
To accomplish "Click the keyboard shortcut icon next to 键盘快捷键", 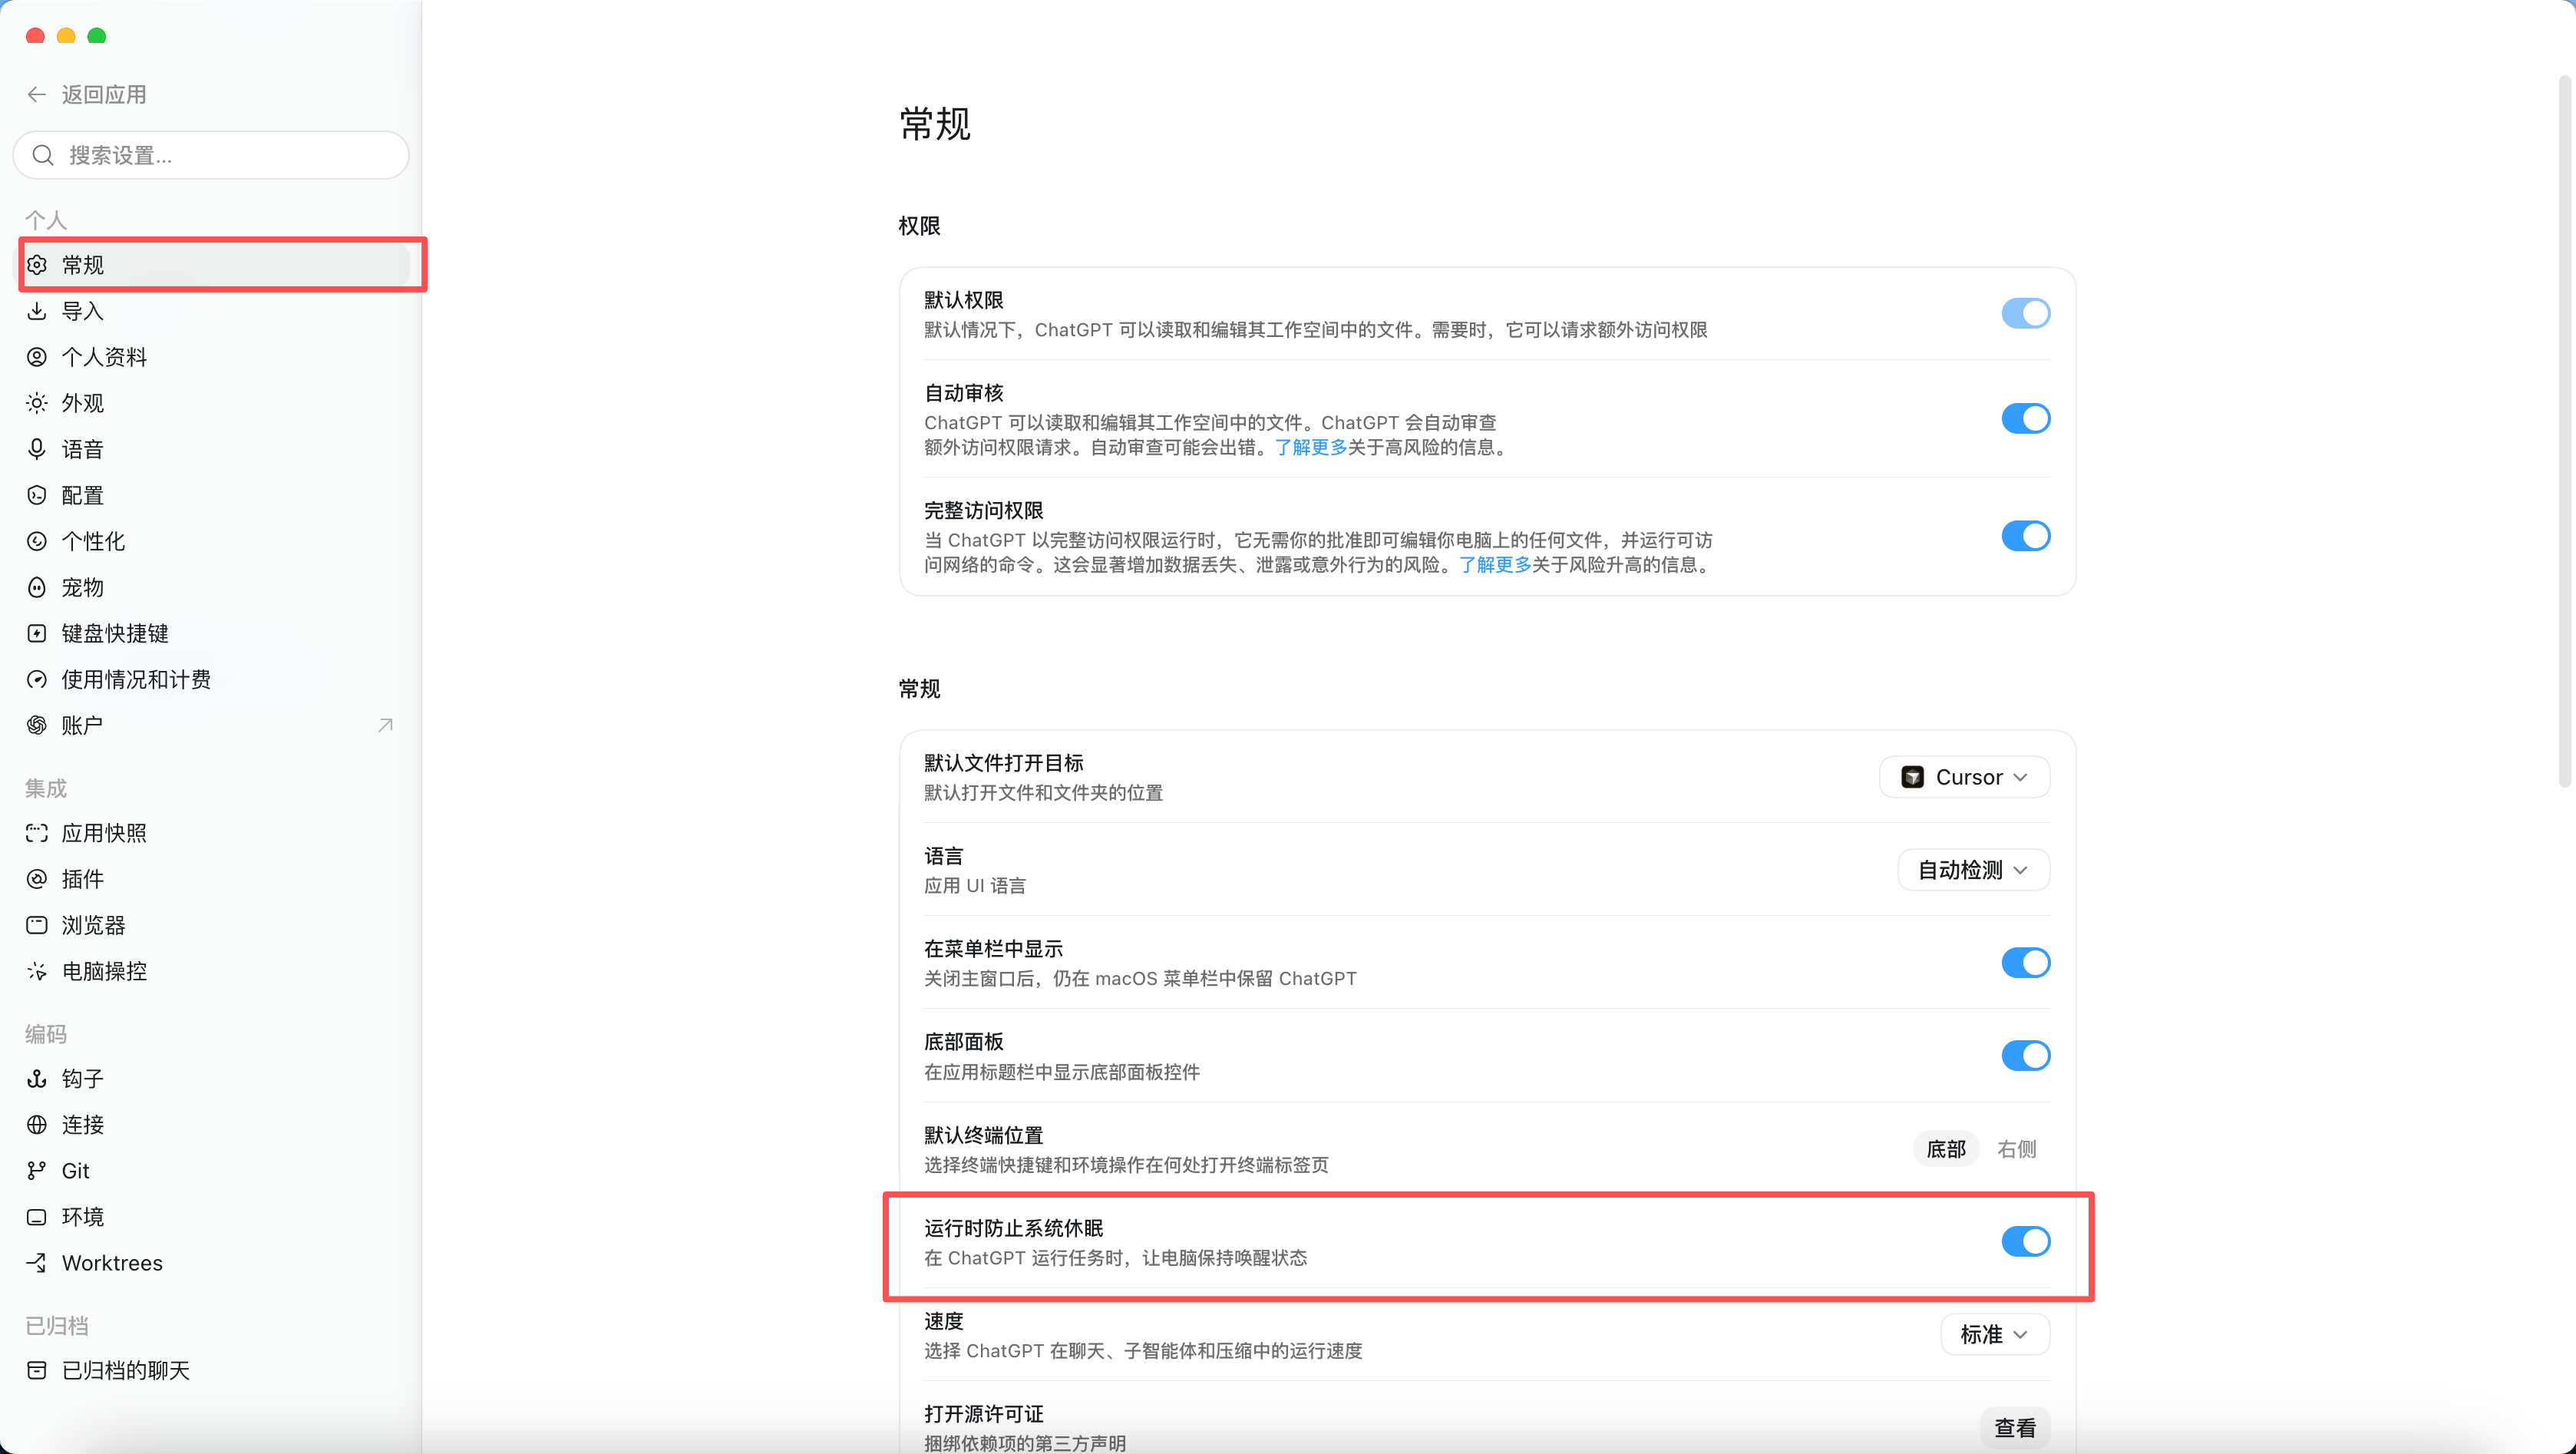I will tap(37, 633).
